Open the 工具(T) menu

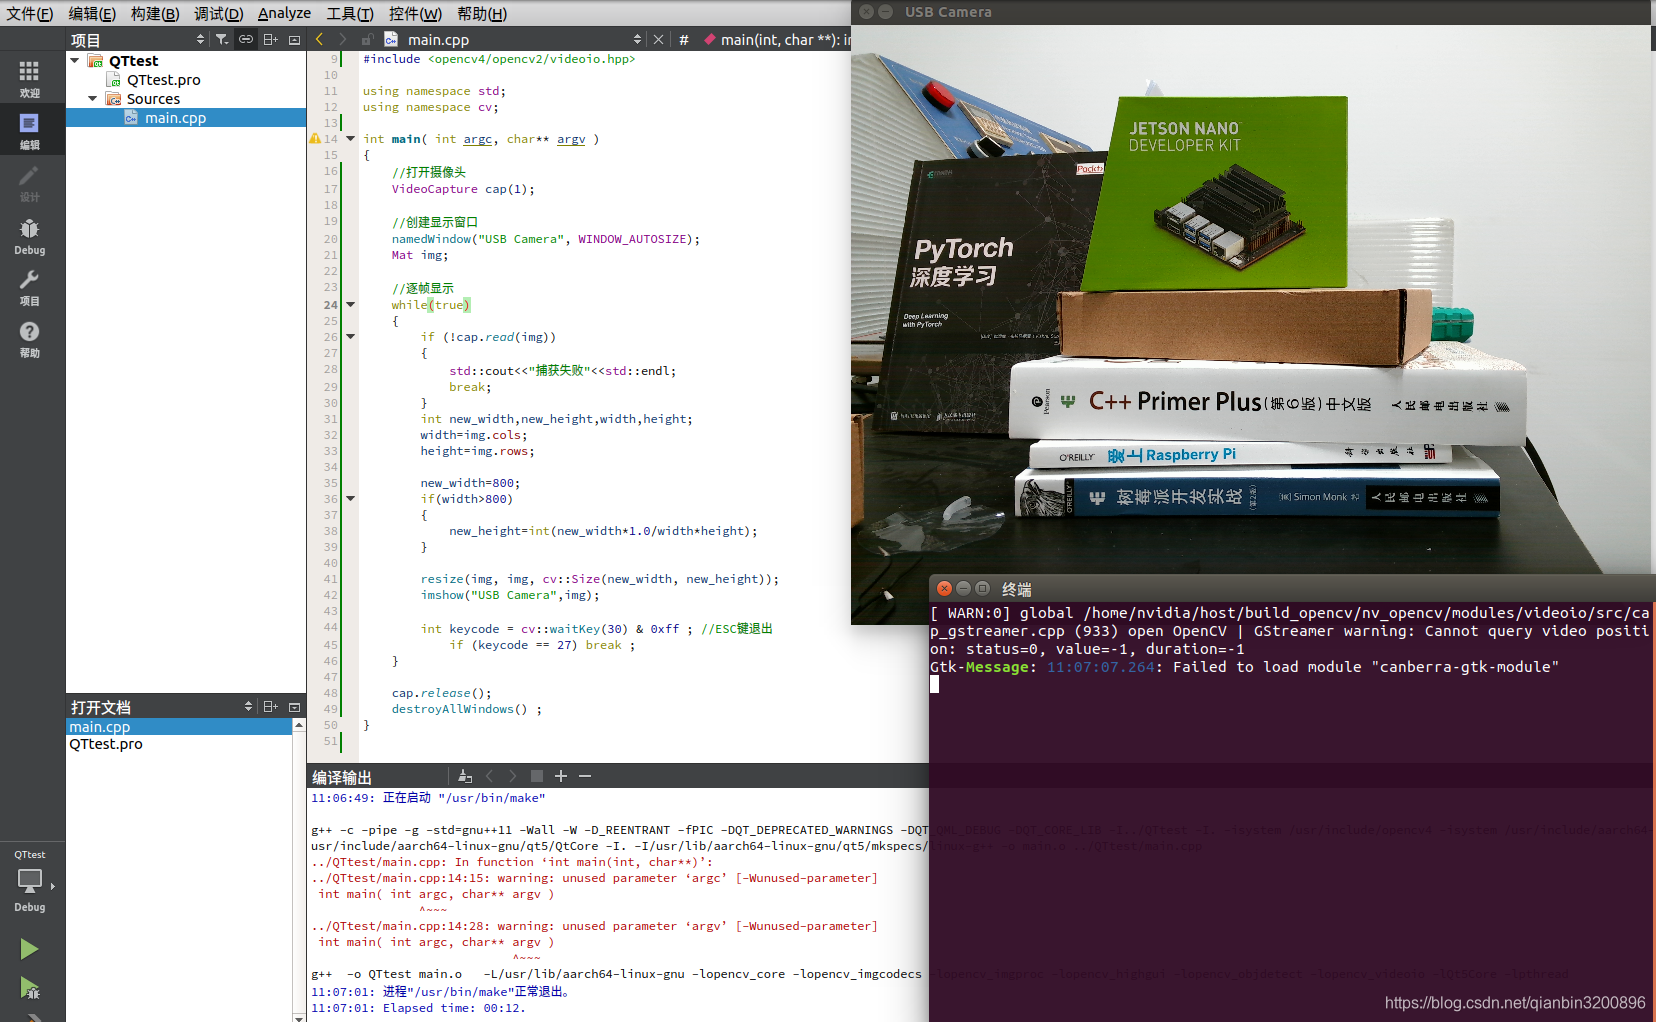pos(350,13)
